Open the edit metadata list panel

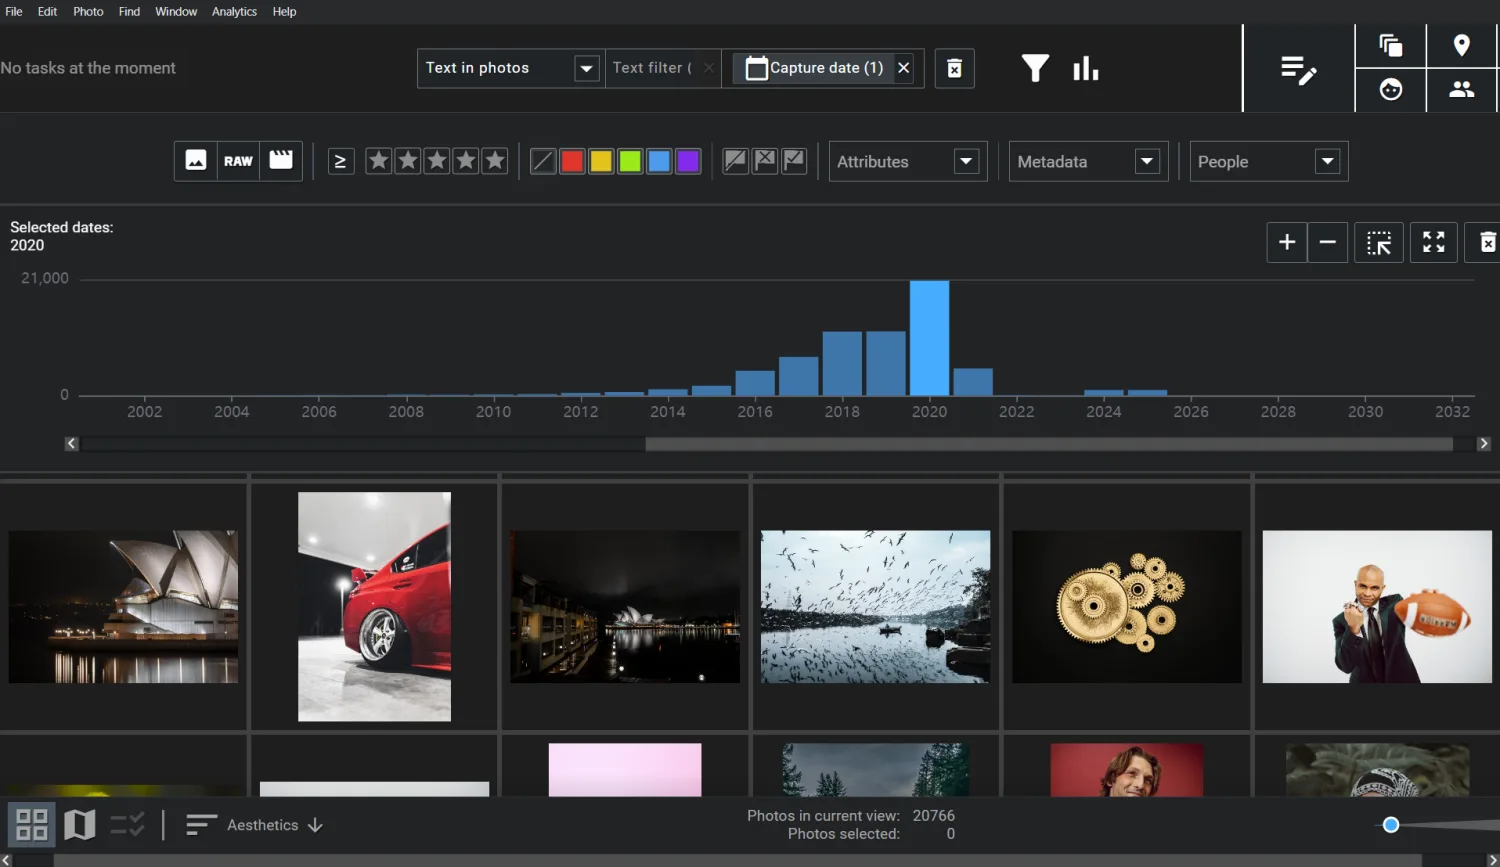(1298, 69)
